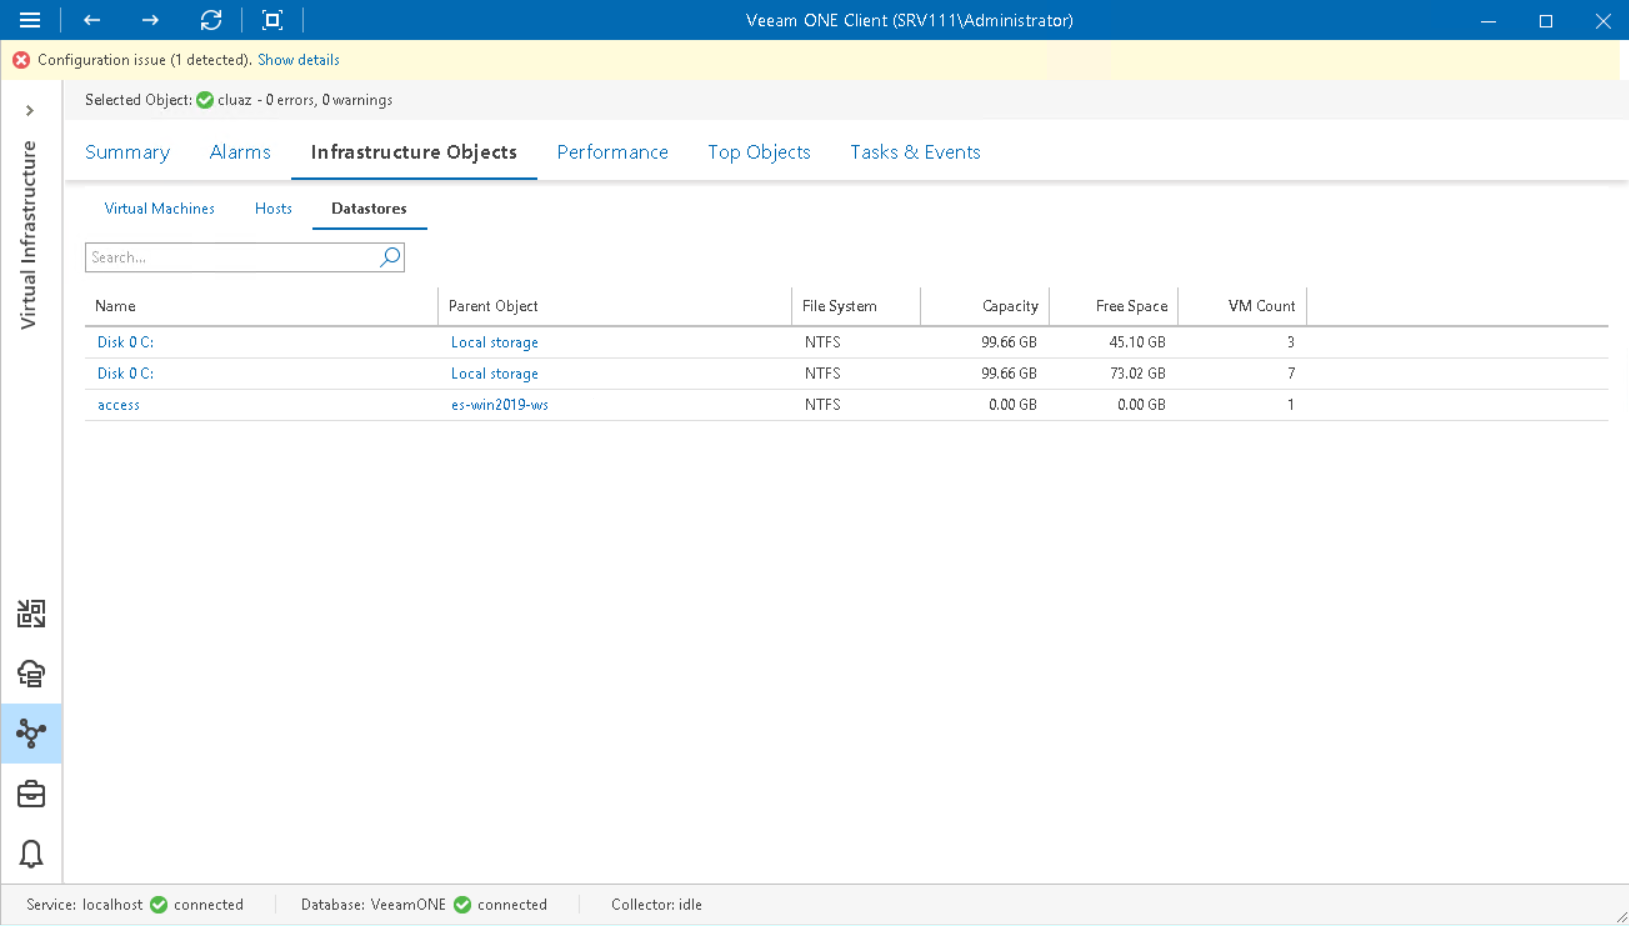The image size is (1629, 926).
Task: Click the green status check beside cluaz
Action: pyautogui.click(x=204, y=99)
